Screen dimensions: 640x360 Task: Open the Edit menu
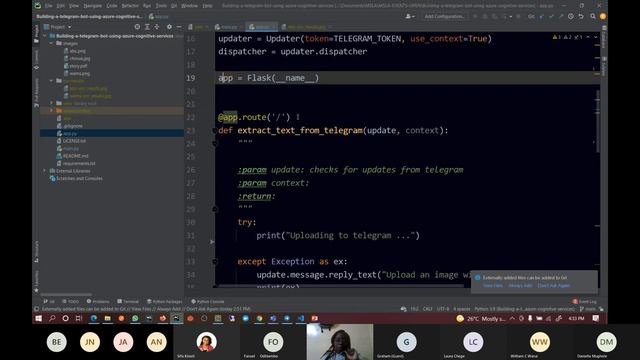(60, 6)
